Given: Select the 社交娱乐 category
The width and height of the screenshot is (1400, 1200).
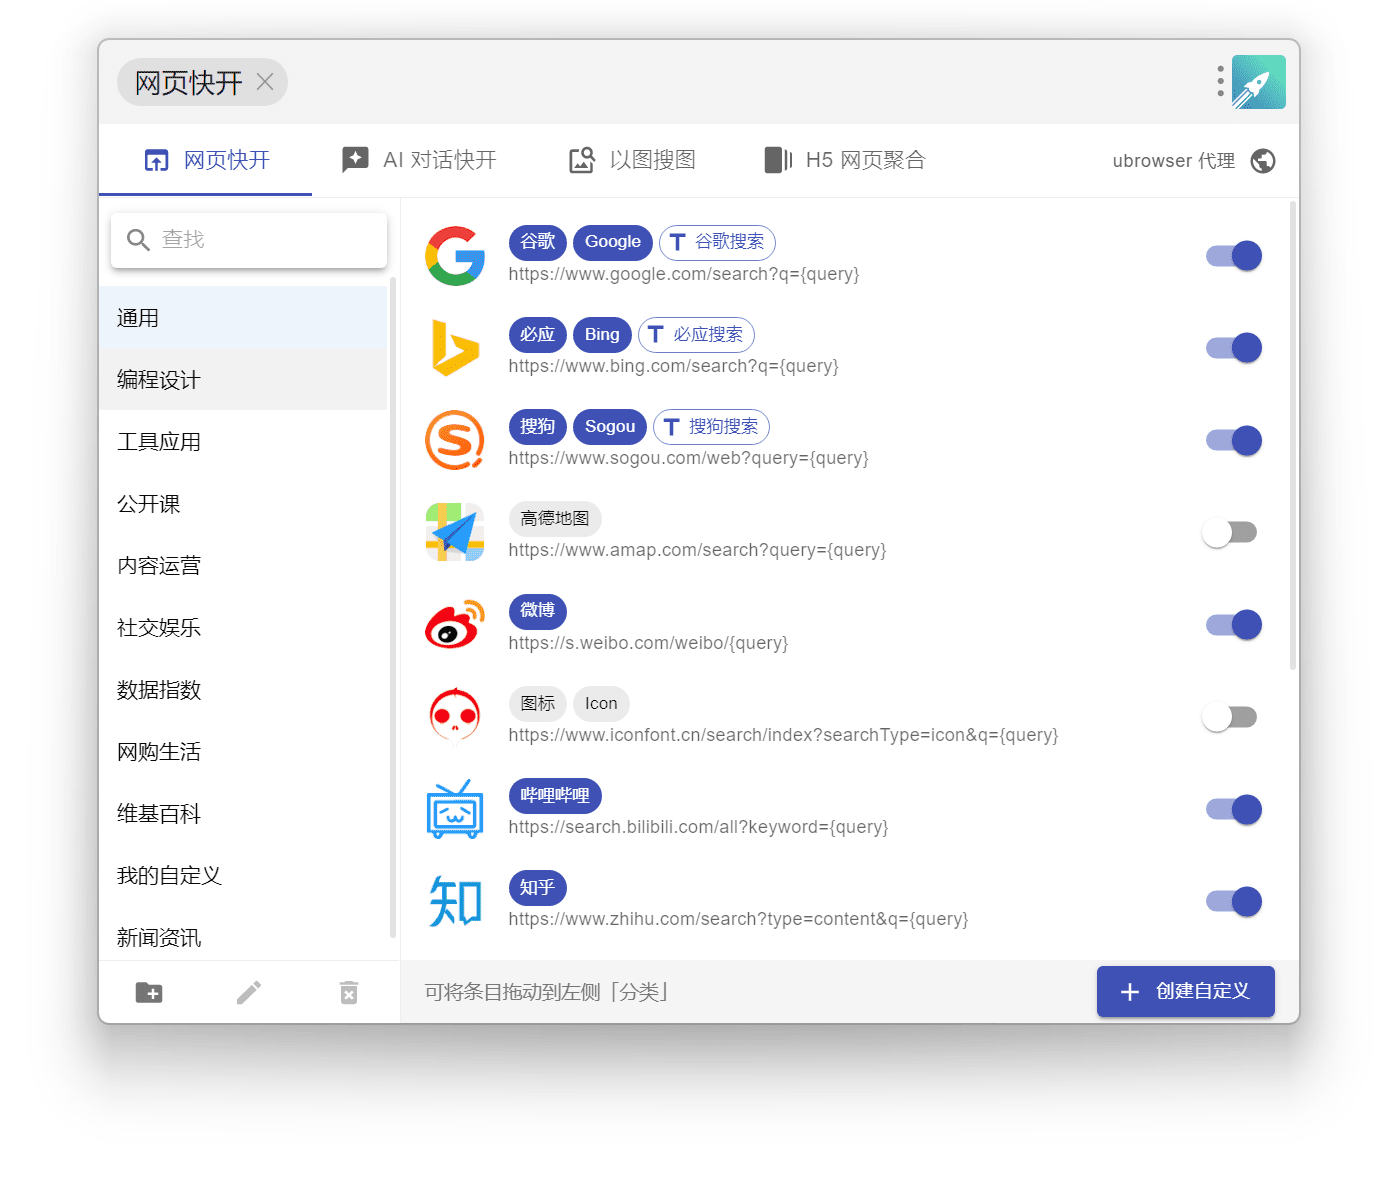Looking at the screenshot, I should tap(243, 628).
